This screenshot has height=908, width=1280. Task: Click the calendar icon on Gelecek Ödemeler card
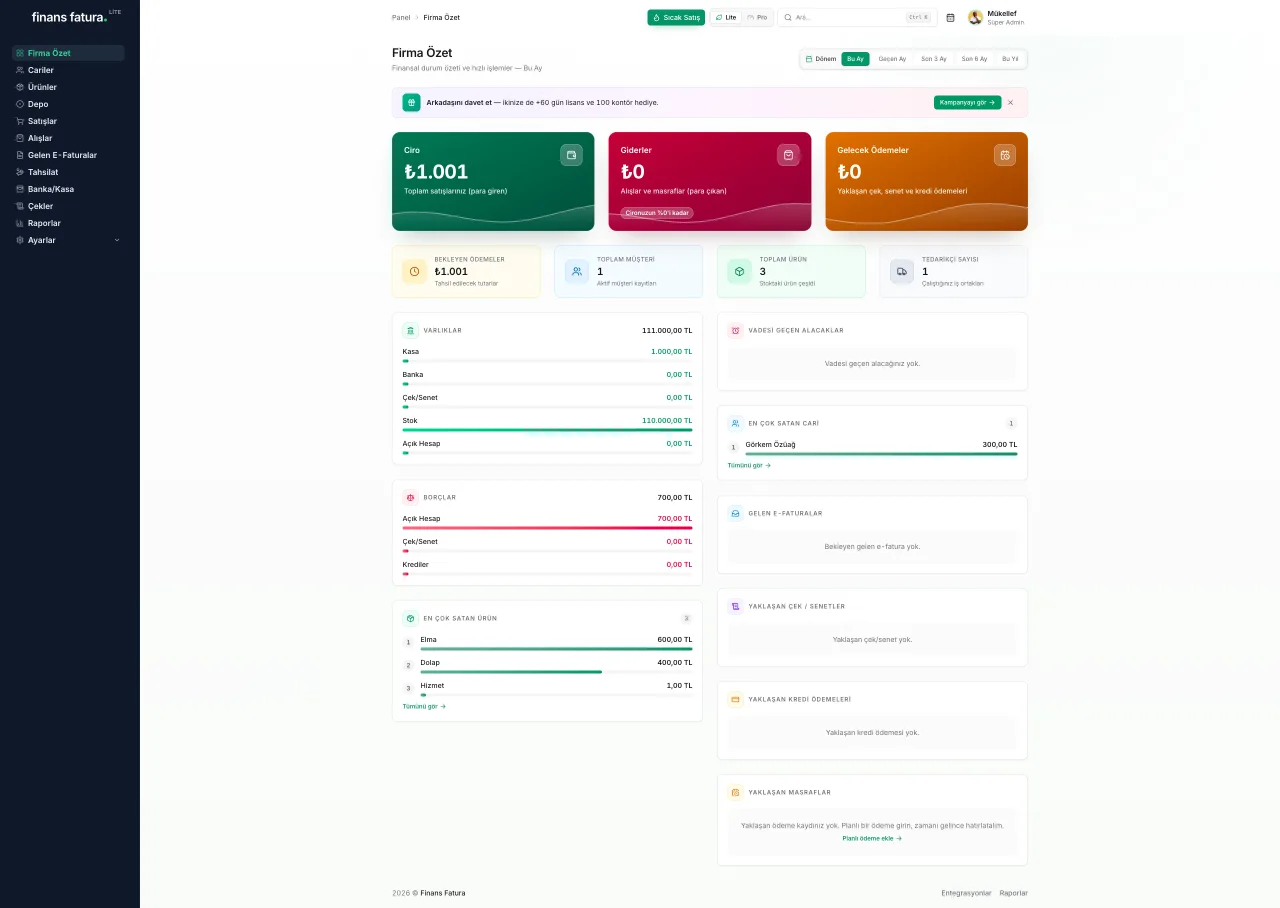(1005, 155)
